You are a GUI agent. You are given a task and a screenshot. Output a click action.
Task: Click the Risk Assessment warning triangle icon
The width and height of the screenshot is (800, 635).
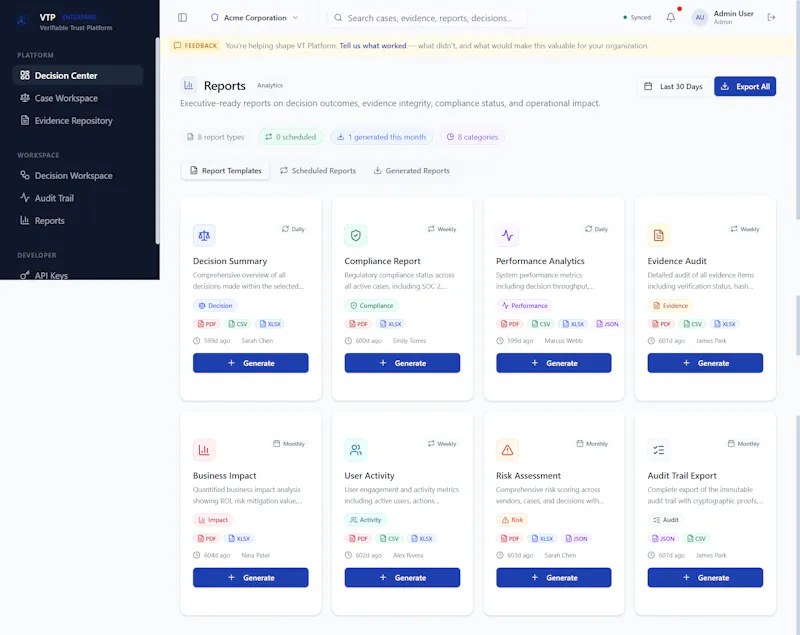pyautogui.click(x=507, y=450)
